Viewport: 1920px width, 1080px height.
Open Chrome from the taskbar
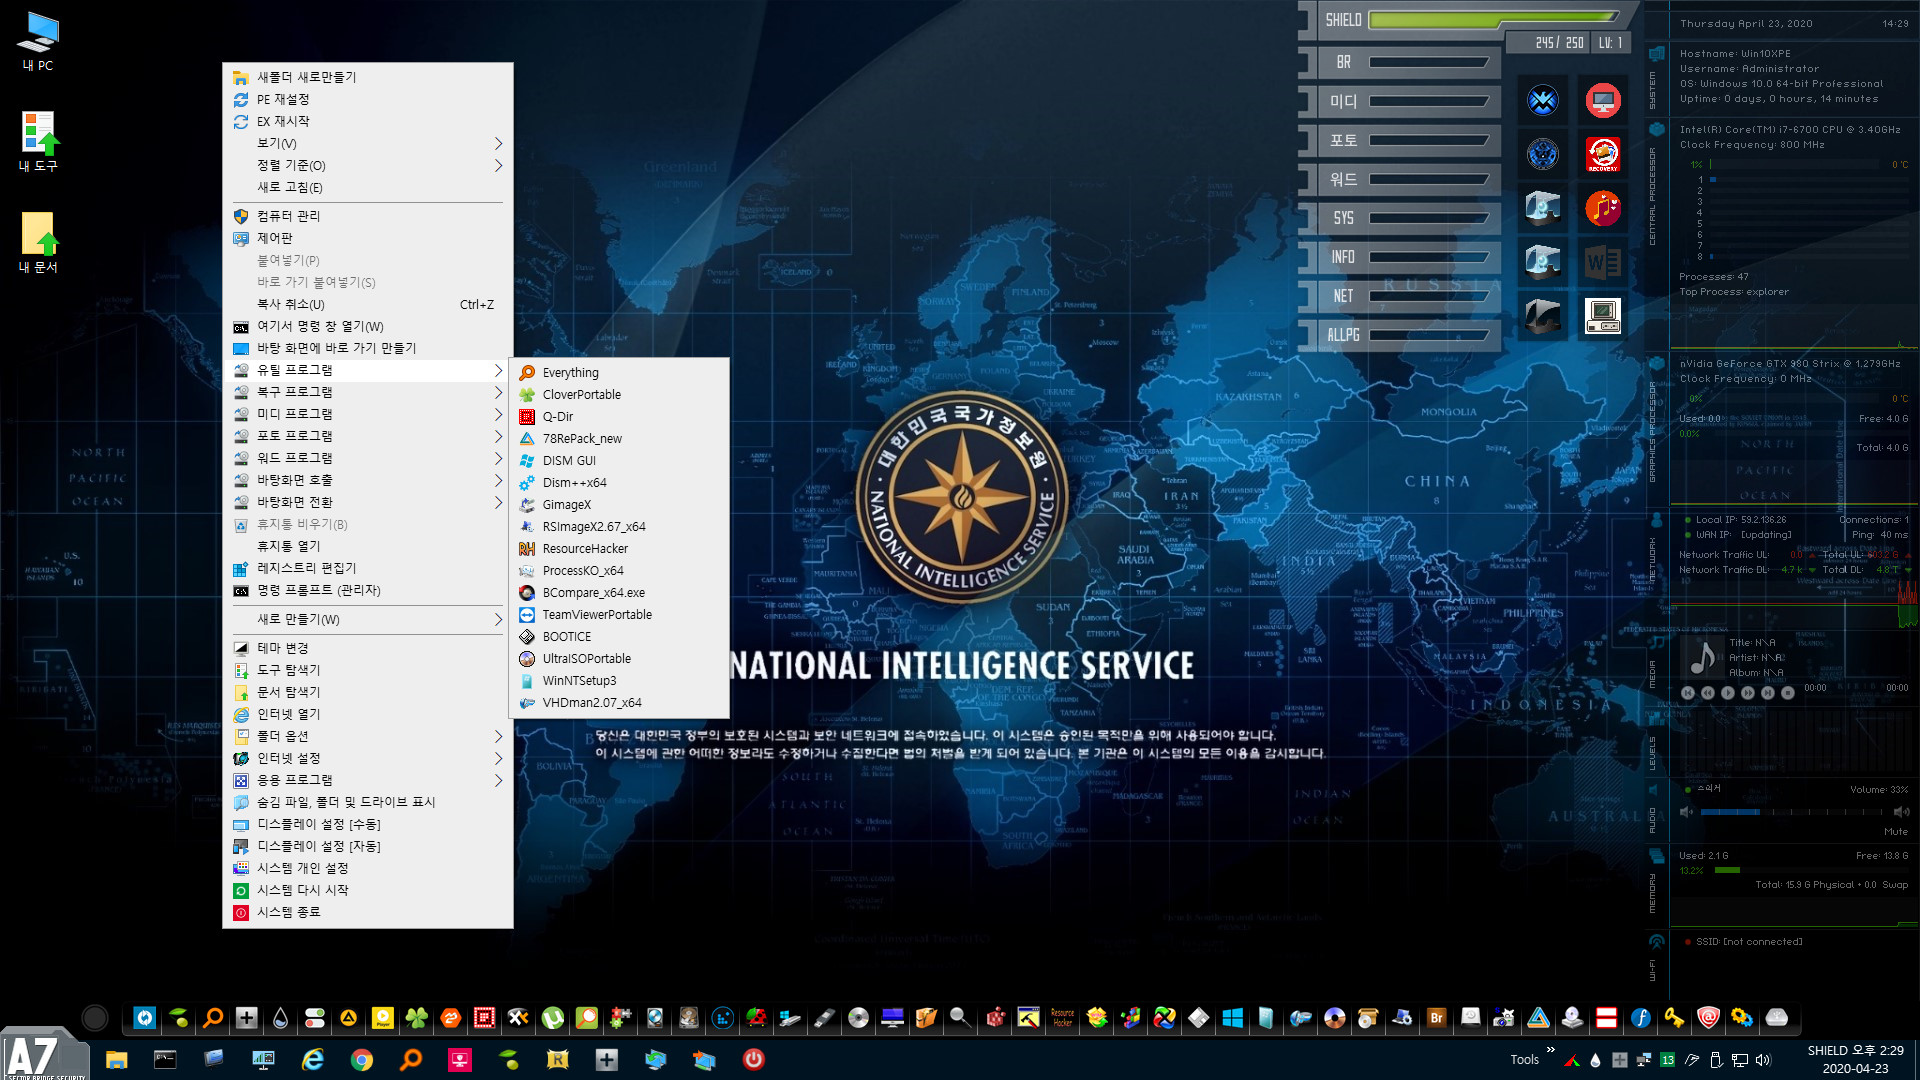point(361,1060)
